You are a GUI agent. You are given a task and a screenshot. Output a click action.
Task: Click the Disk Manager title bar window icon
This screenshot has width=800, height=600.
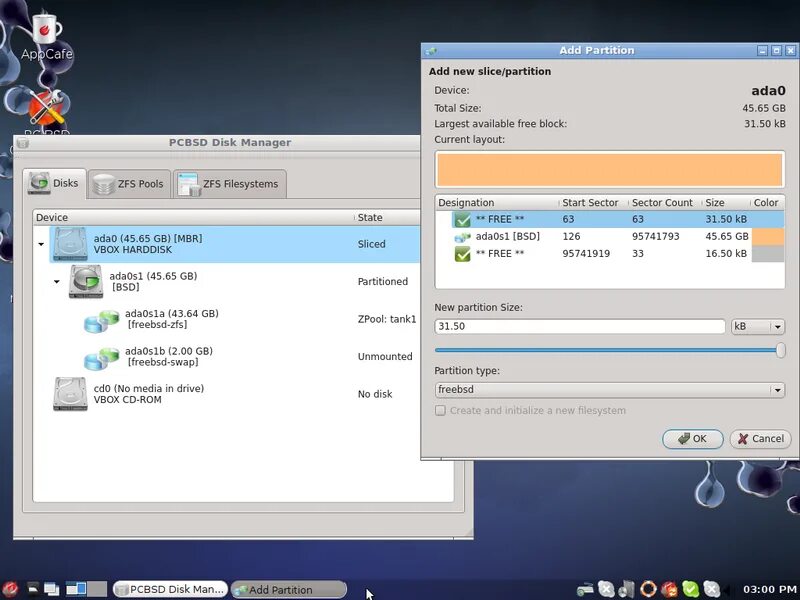pos(22,143)
